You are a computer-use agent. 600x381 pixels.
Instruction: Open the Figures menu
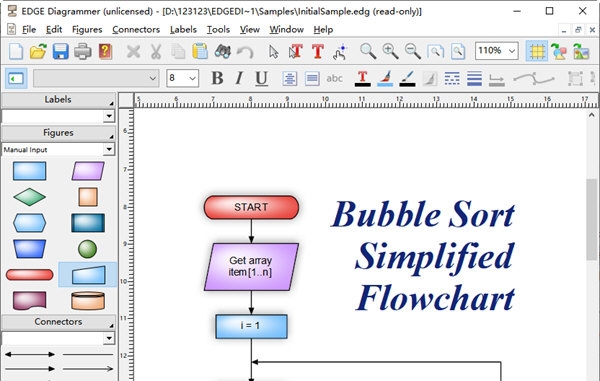click(x=87, y=29)
